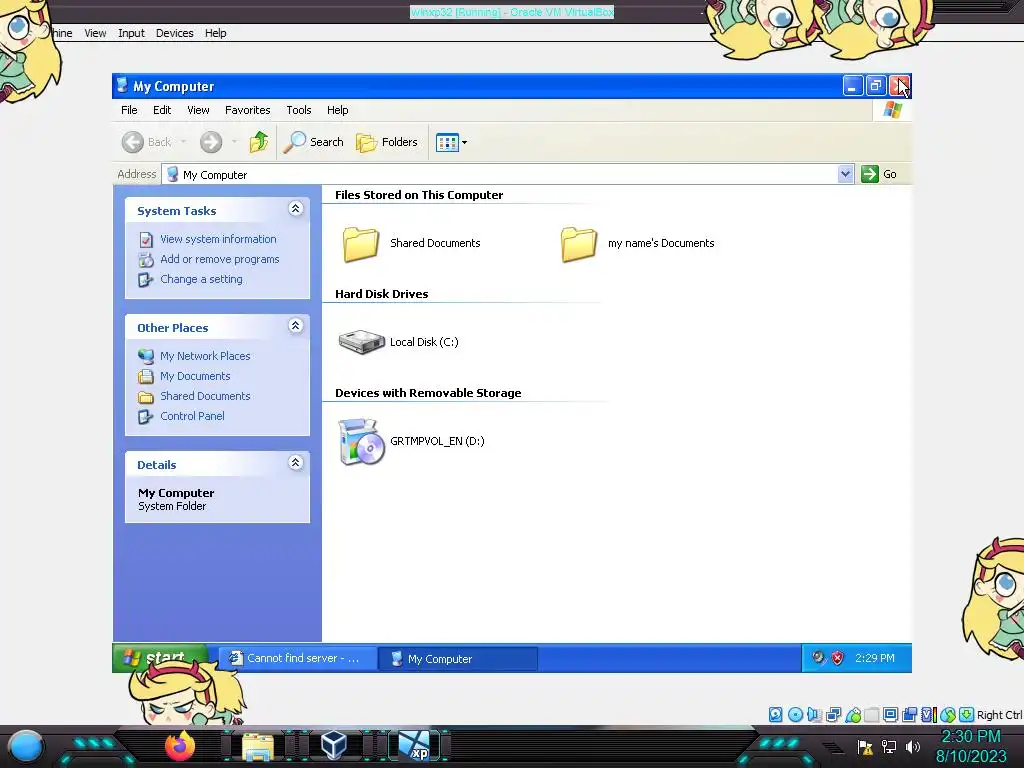The width and height of the screenshot is (1024, 768).
Task: Click VirtualBox hard disk activity icon
Action: [775, 714]
